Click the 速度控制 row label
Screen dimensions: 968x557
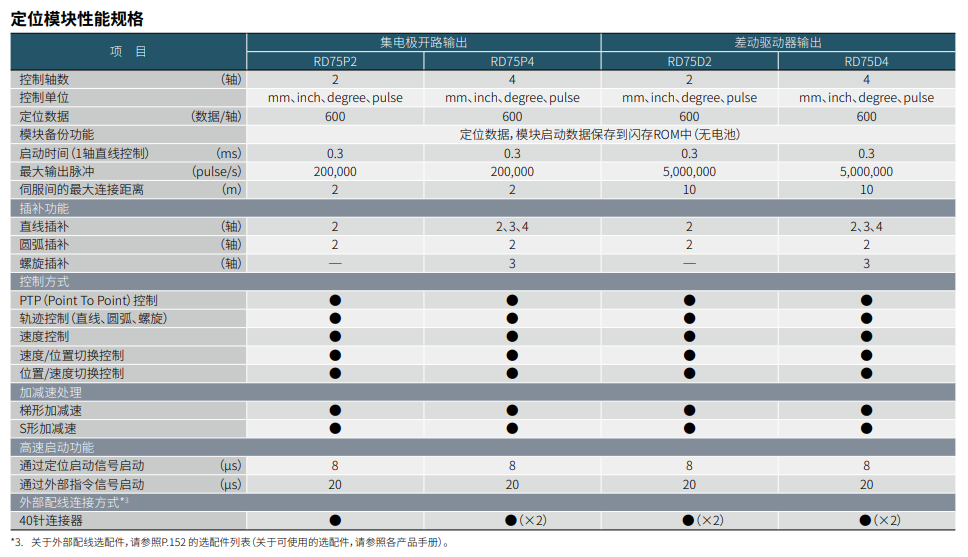coord(44,337)
